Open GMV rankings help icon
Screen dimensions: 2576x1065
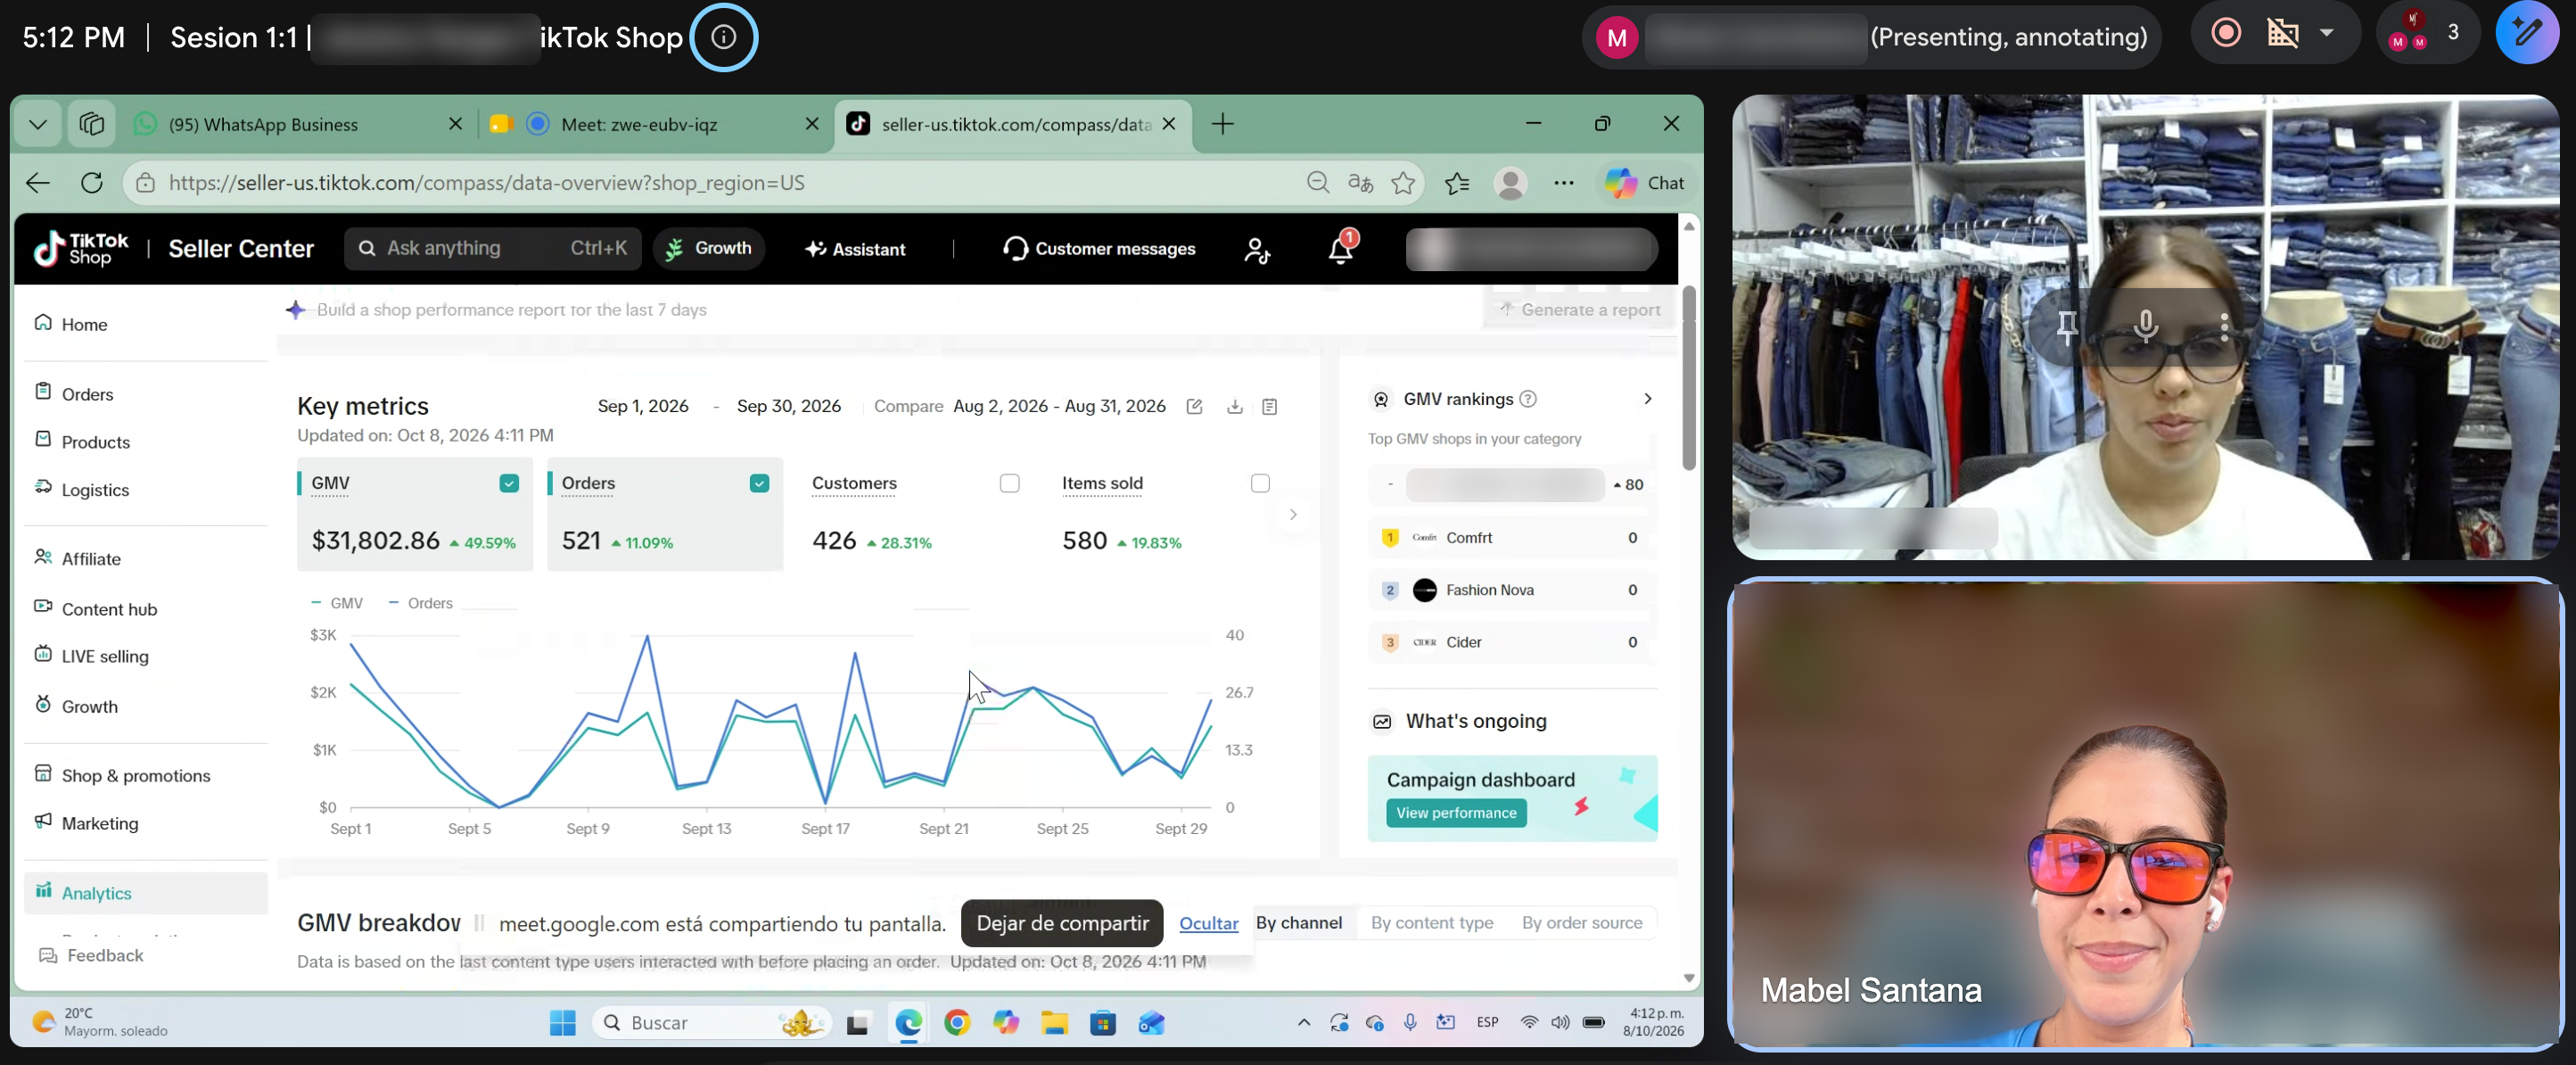click(1528, 399)
